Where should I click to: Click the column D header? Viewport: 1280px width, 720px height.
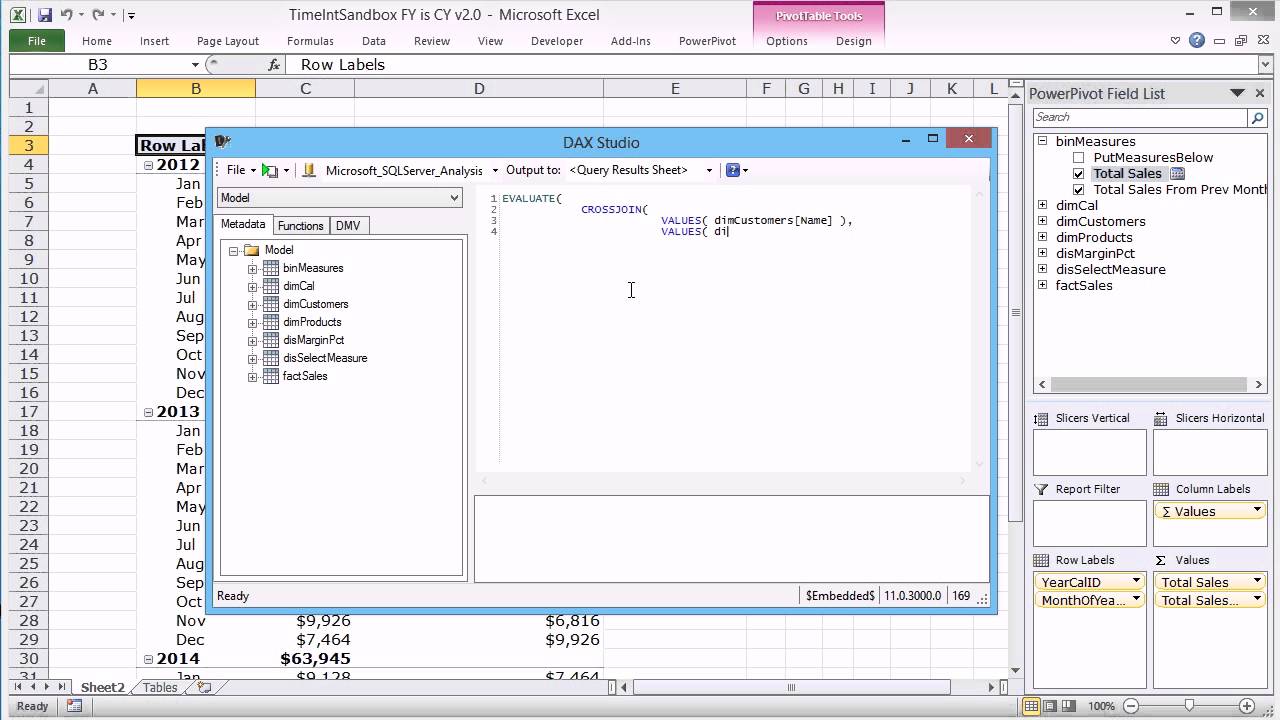point(479,89)
